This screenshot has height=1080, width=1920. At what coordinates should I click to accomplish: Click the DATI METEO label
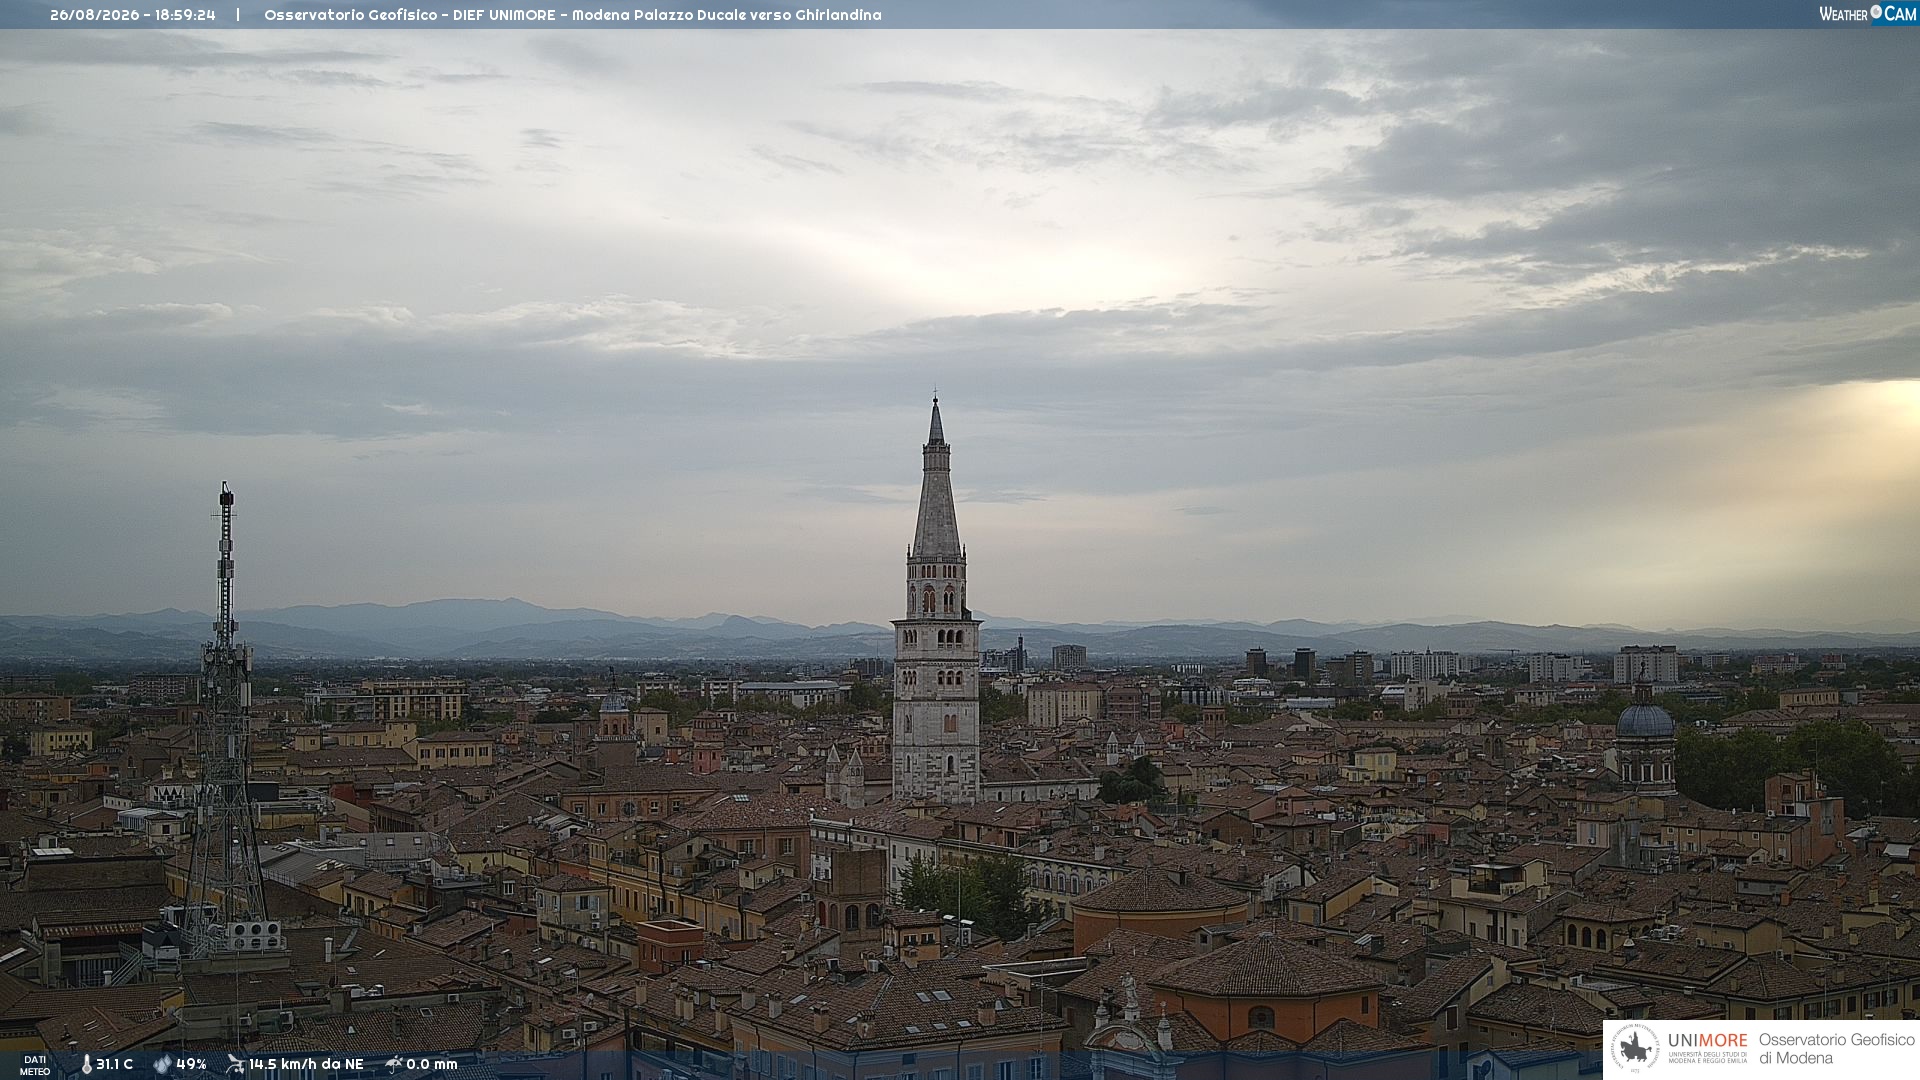coord(35,1065)
